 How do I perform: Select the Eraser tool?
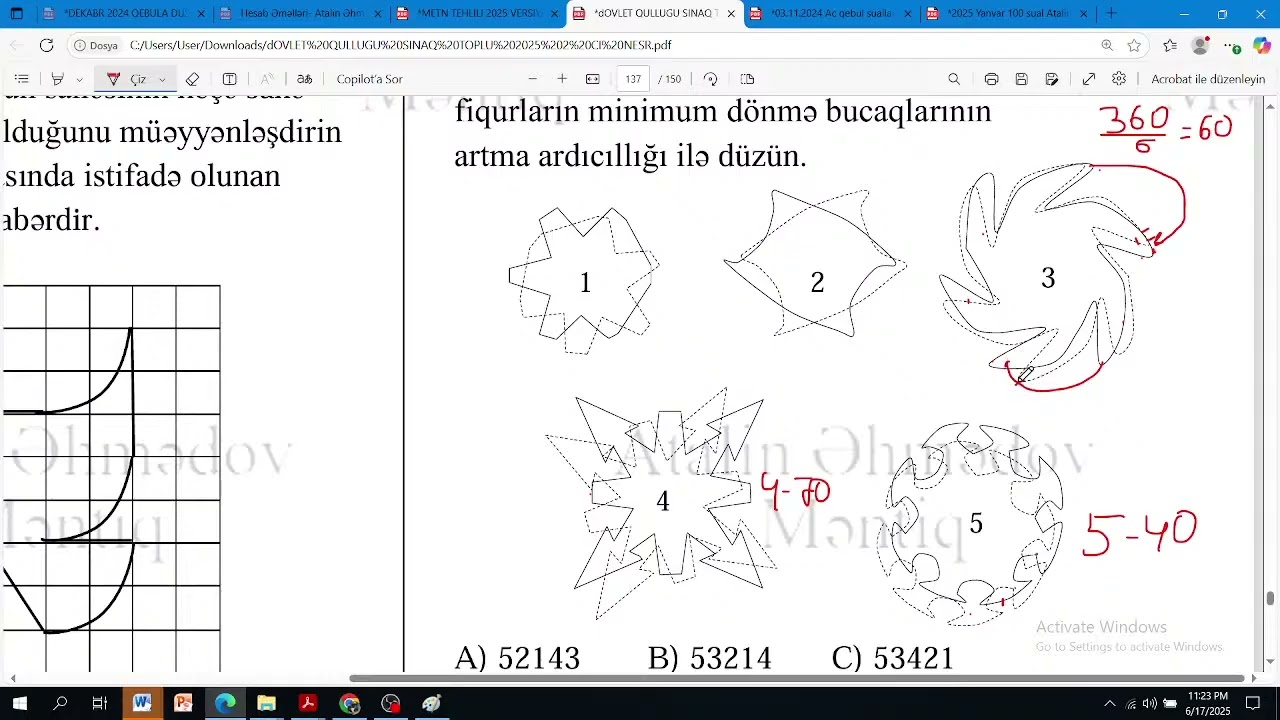click(x=192, y=79)
